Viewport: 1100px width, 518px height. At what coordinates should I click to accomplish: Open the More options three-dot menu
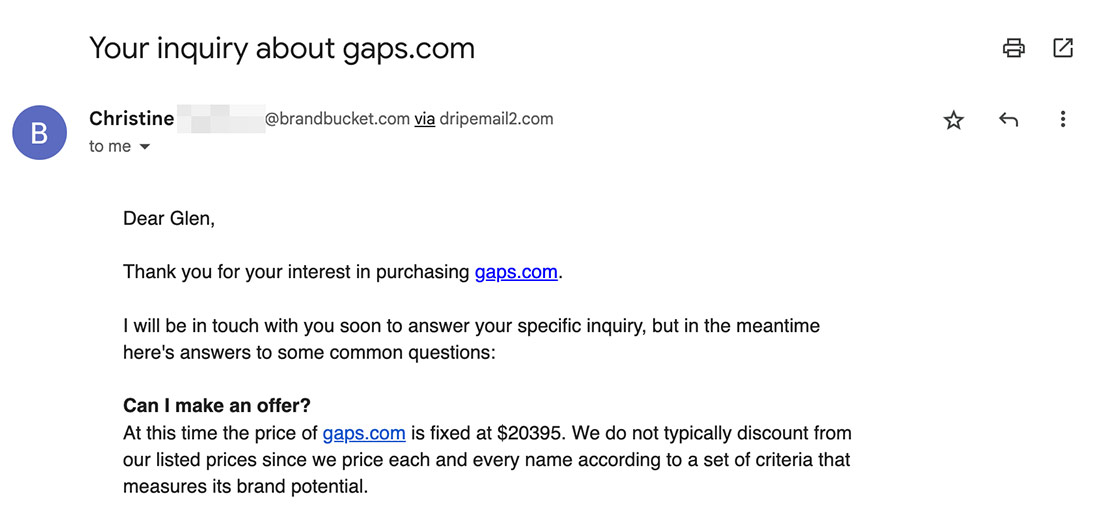(x=1063, y=119)
